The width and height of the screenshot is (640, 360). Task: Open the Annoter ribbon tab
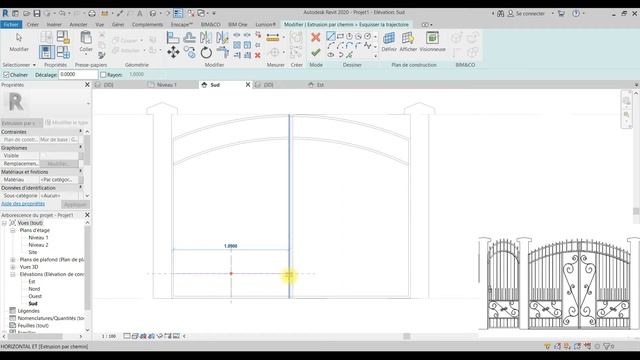78,24
